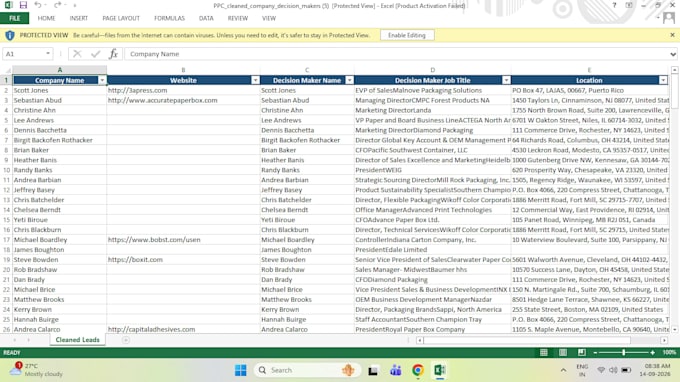Click the 100% zoom level button

tap(669, 353)
